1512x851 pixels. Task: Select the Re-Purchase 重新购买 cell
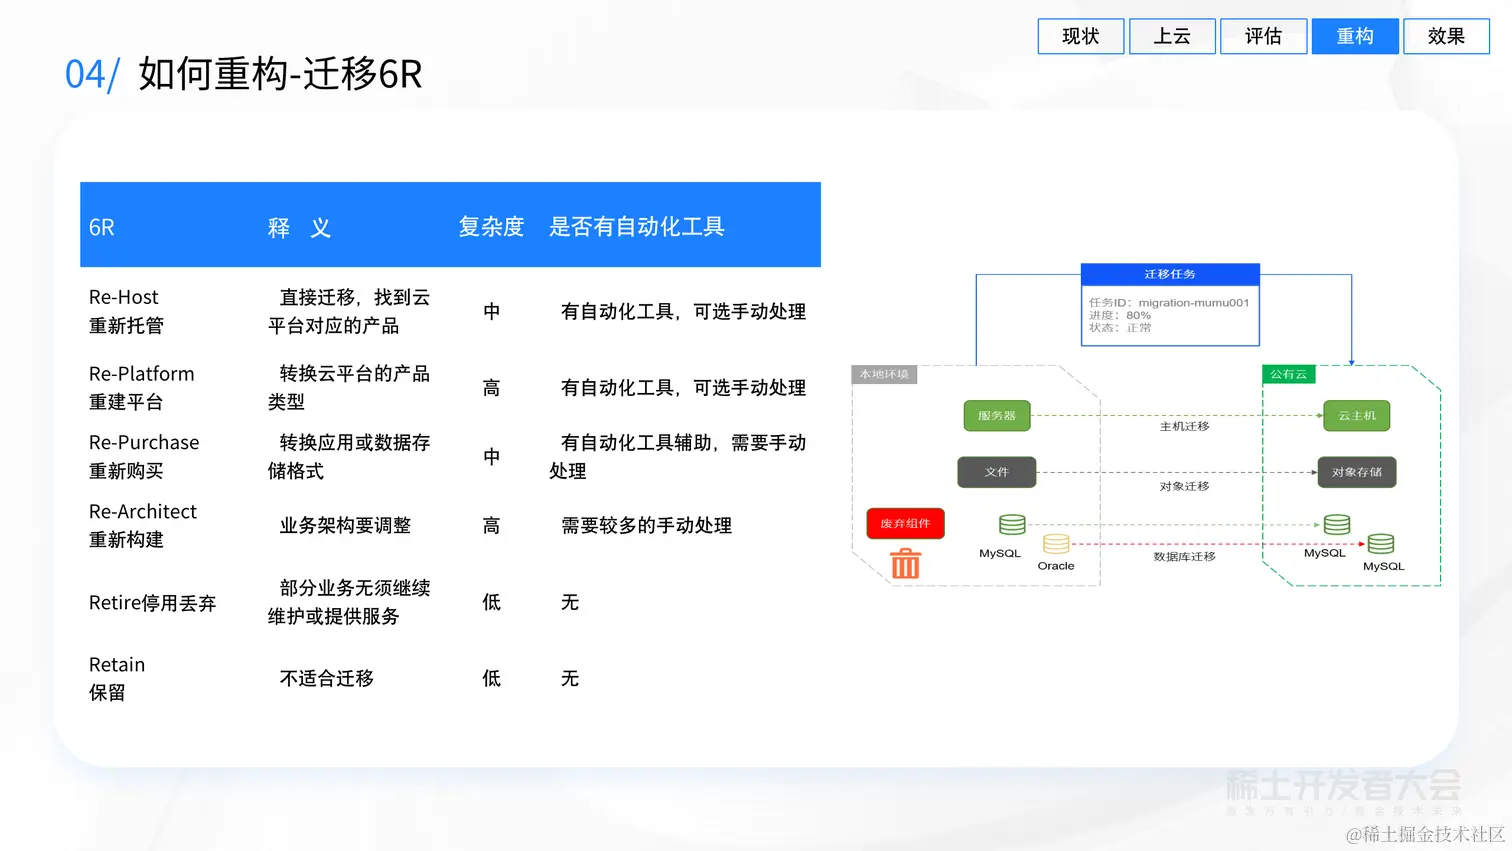pyautogui.click(x=144, y=456)
